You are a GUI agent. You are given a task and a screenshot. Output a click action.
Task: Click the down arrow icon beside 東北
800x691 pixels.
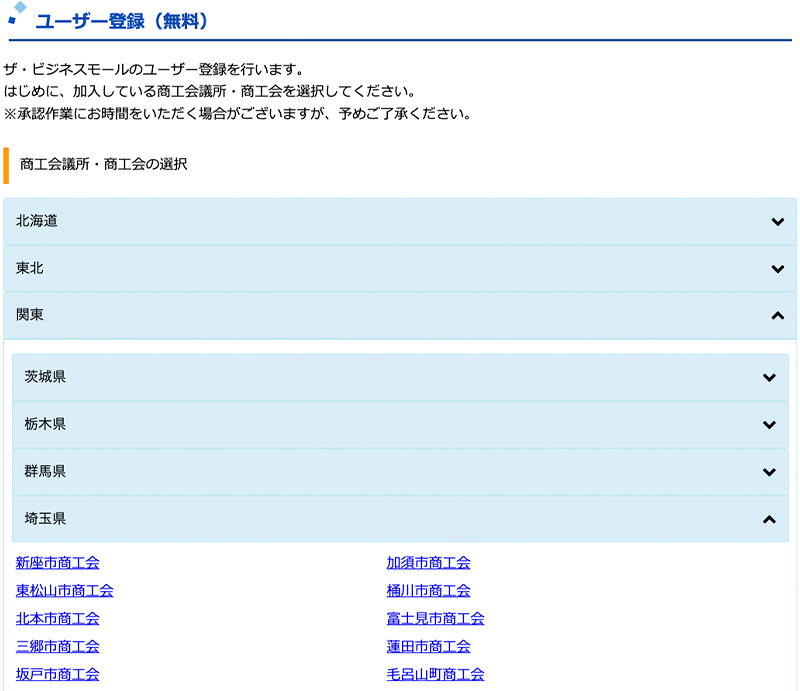(778, 269)
